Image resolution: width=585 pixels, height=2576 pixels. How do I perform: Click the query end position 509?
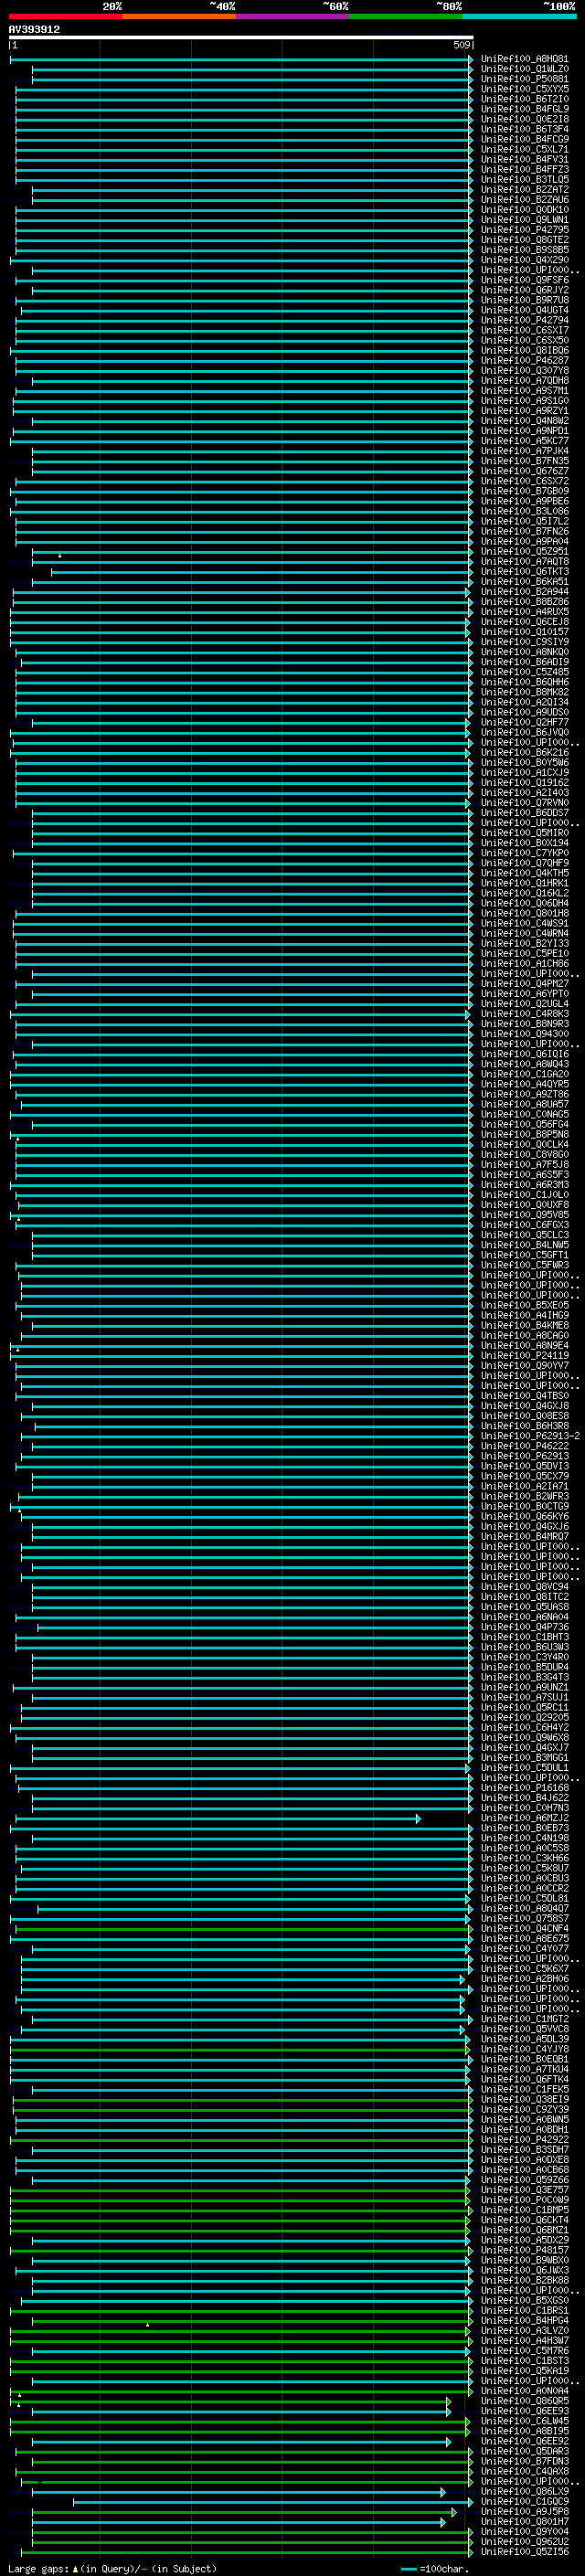tap(461, 45)
